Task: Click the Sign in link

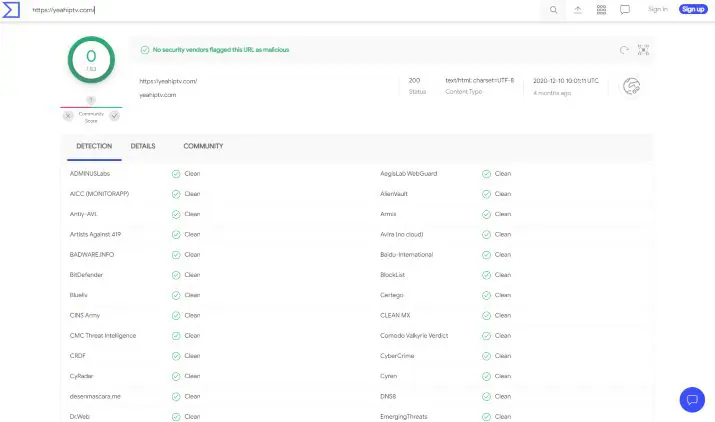Action: [x=658, y=9]
